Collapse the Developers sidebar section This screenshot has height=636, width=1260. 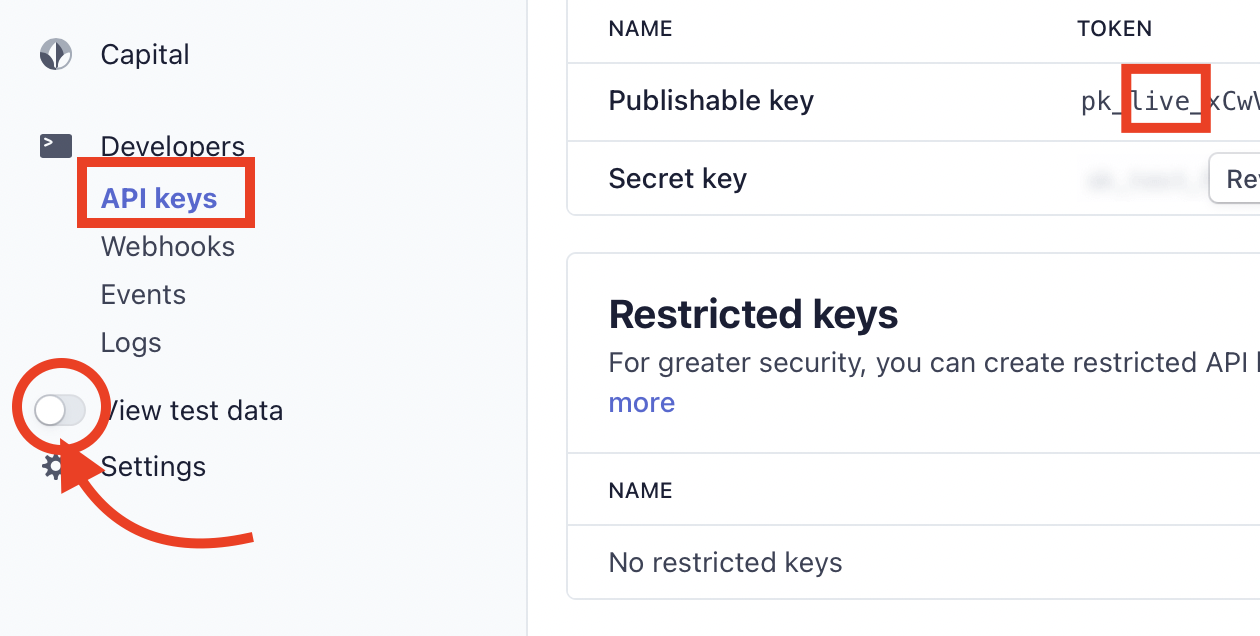pyautogui.click(x=173, y=146)
